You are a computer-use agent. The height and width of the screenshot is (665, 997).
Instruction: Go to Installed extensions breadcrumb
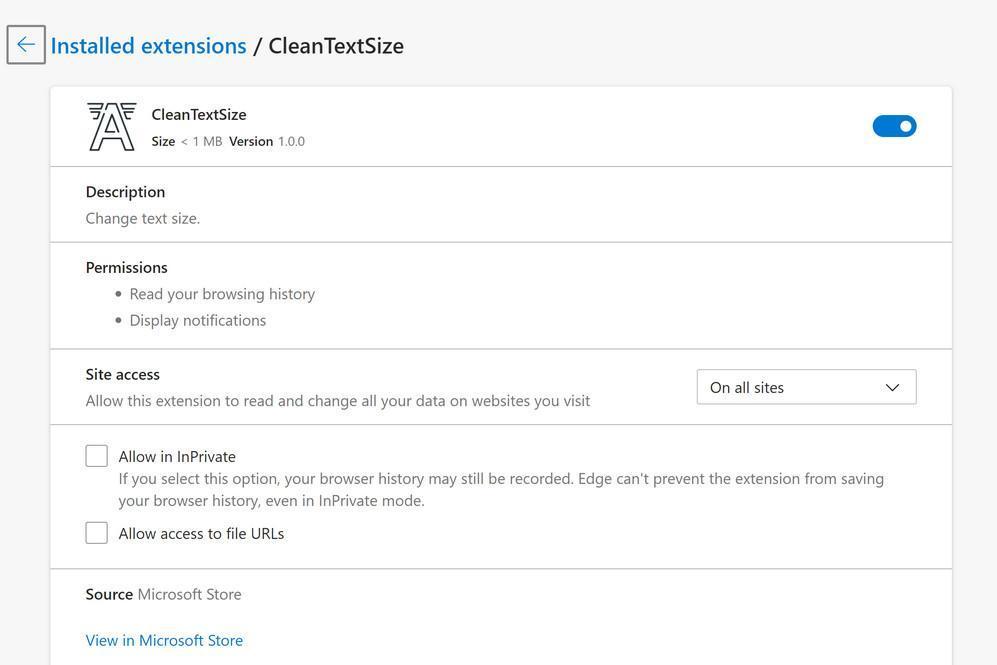(x=148, y=46)
